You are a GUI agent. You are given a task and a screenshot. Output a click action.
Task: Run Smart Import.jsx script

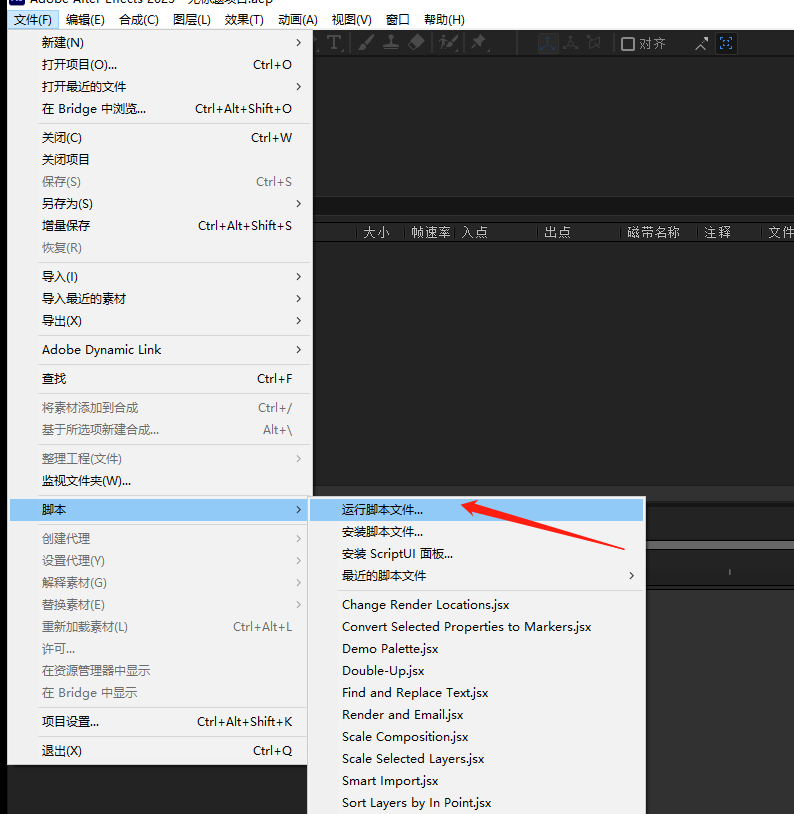pyautogui.click(x=477, y=780)
